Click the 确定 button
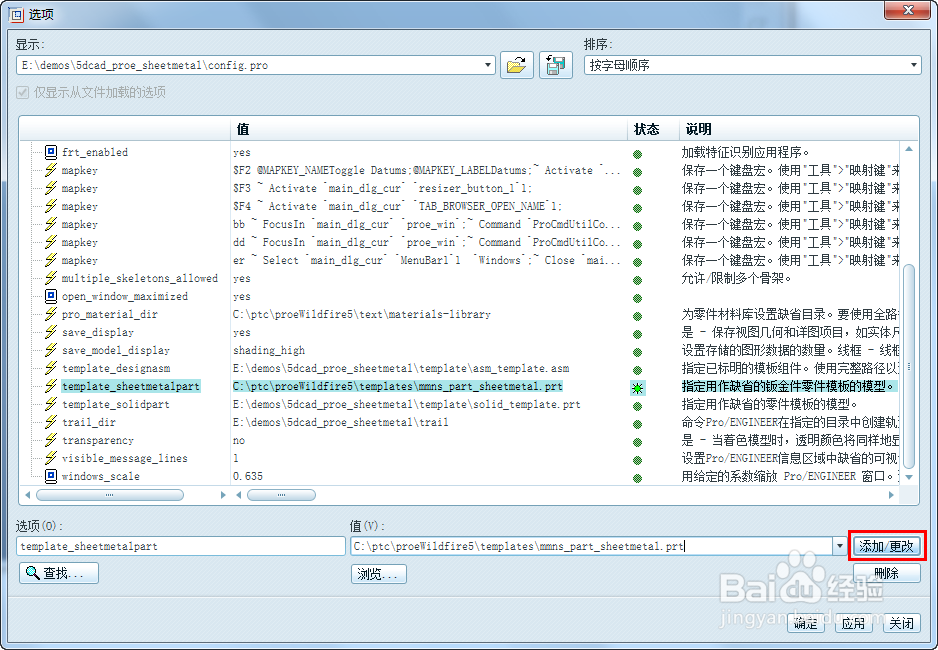Image resolution: width=938 pixels, height=650 pixels. pos(806,624)
